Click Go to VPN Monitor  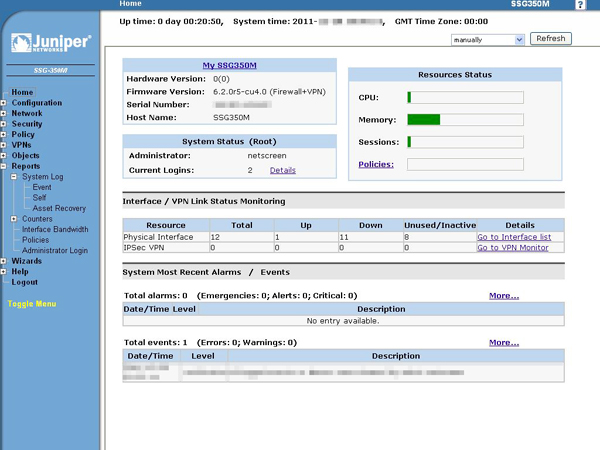click(513, 248)
